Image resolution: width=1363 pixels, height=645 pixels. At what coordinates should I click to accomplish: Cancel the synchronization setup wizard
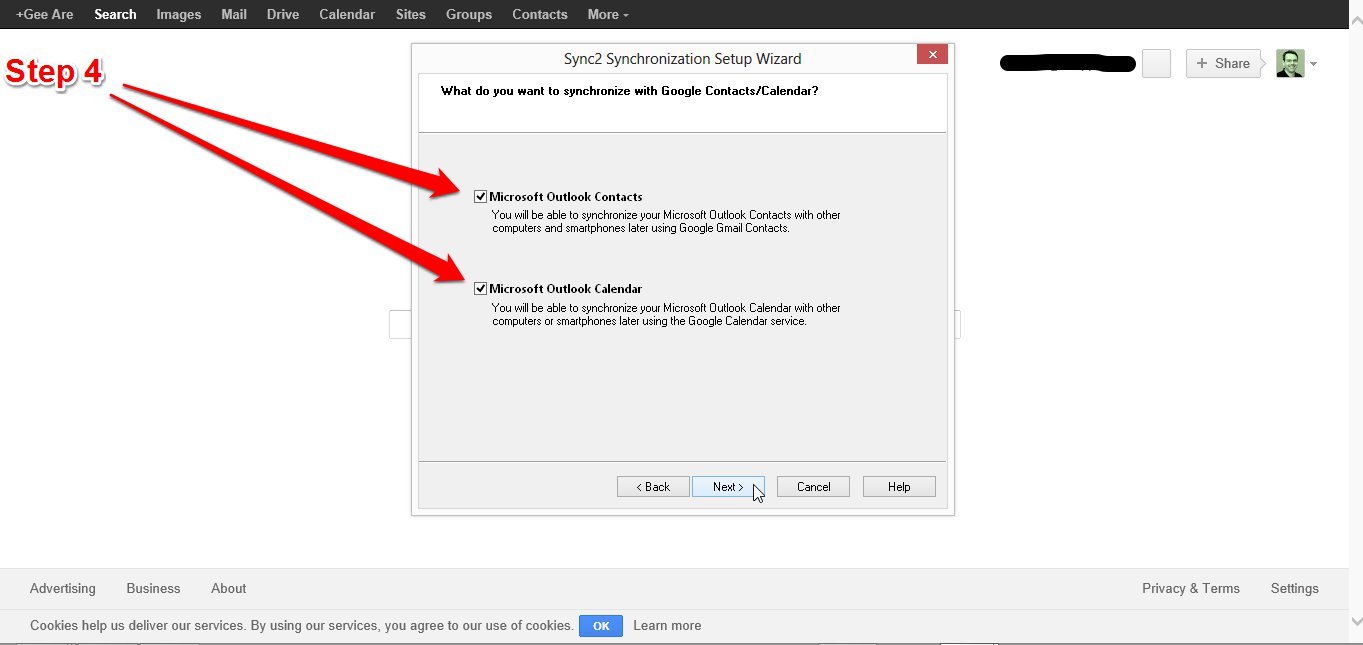[x=813, y=487]
